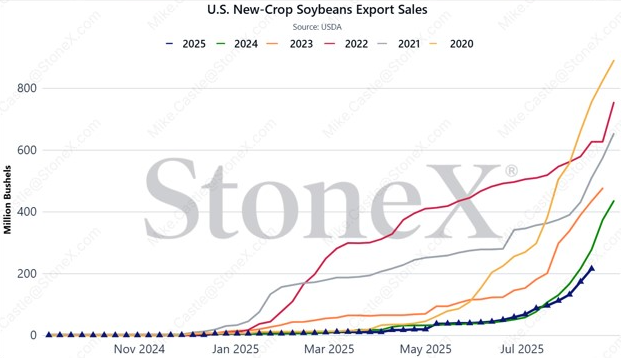621x360 pixels.
Task: Click the May 2025 x-axis label
Action: 426,349
